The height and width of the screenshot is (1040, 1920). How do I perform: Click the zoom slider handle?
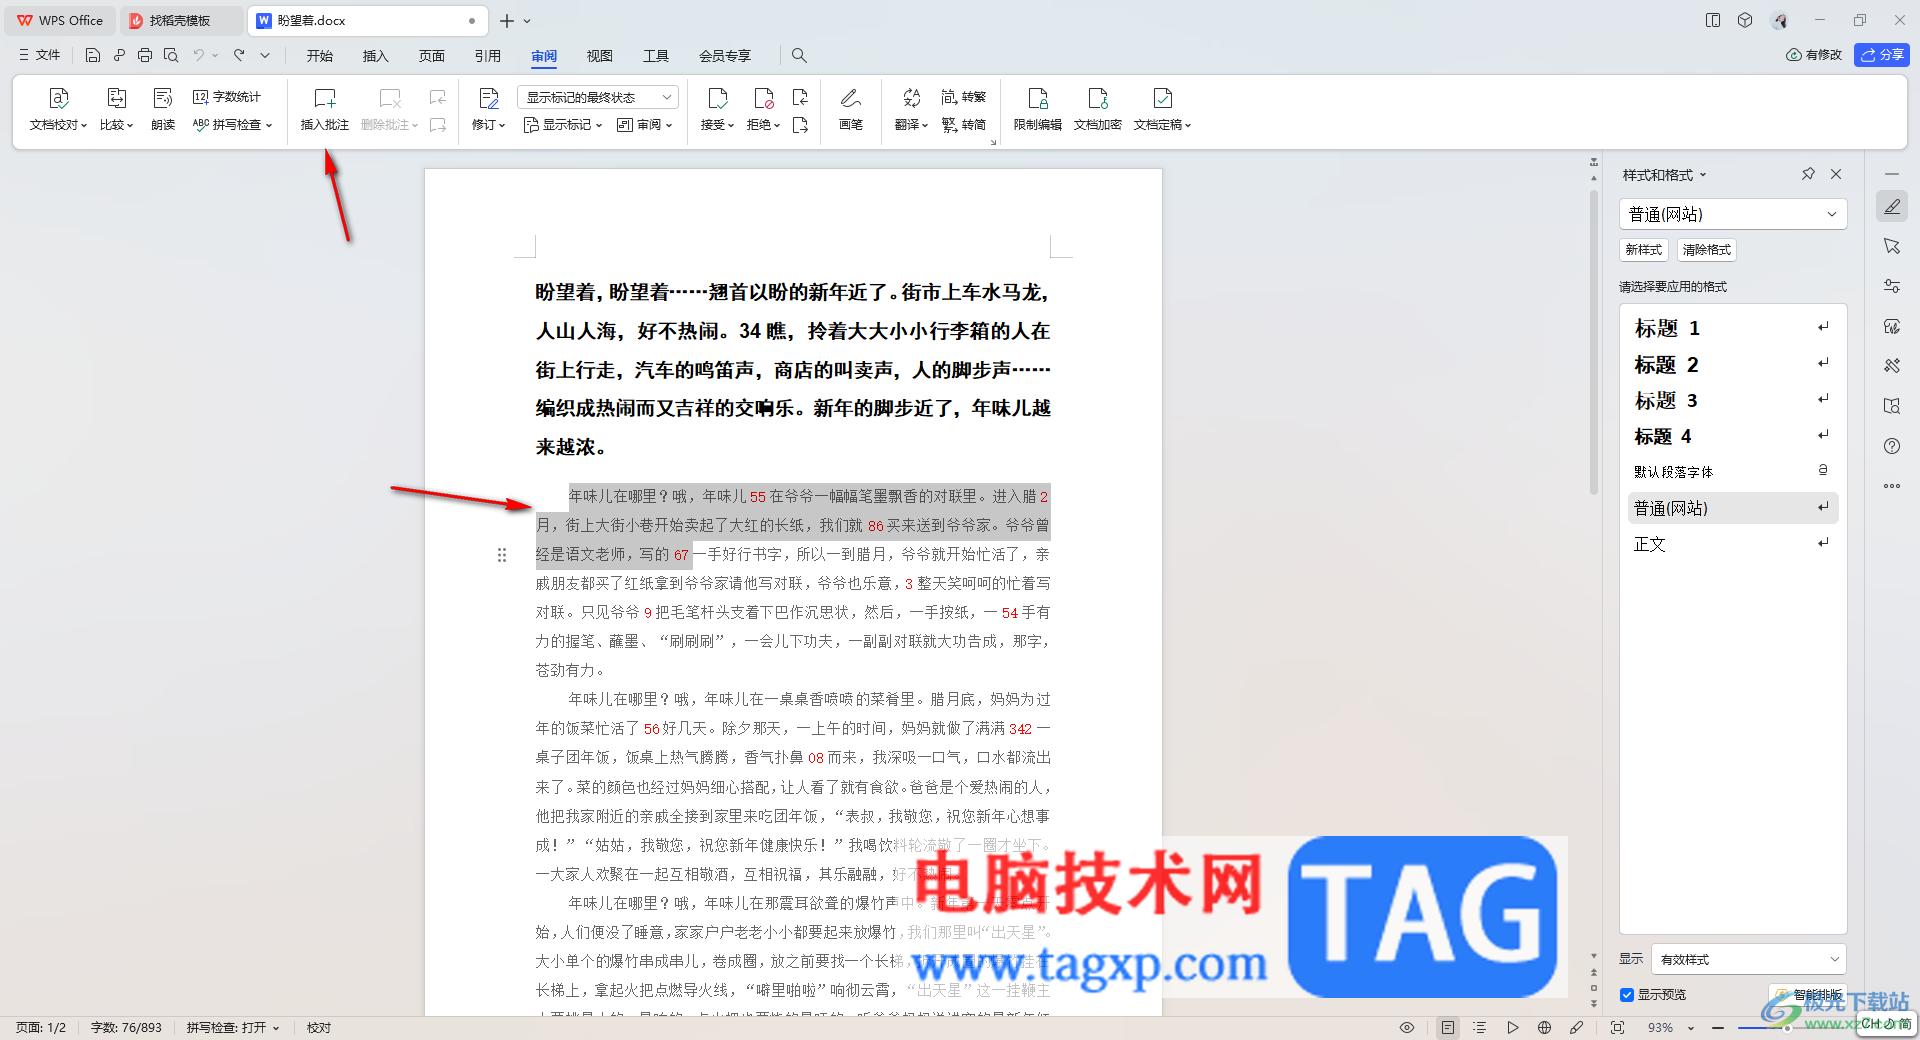(x=1787, y=1027)
